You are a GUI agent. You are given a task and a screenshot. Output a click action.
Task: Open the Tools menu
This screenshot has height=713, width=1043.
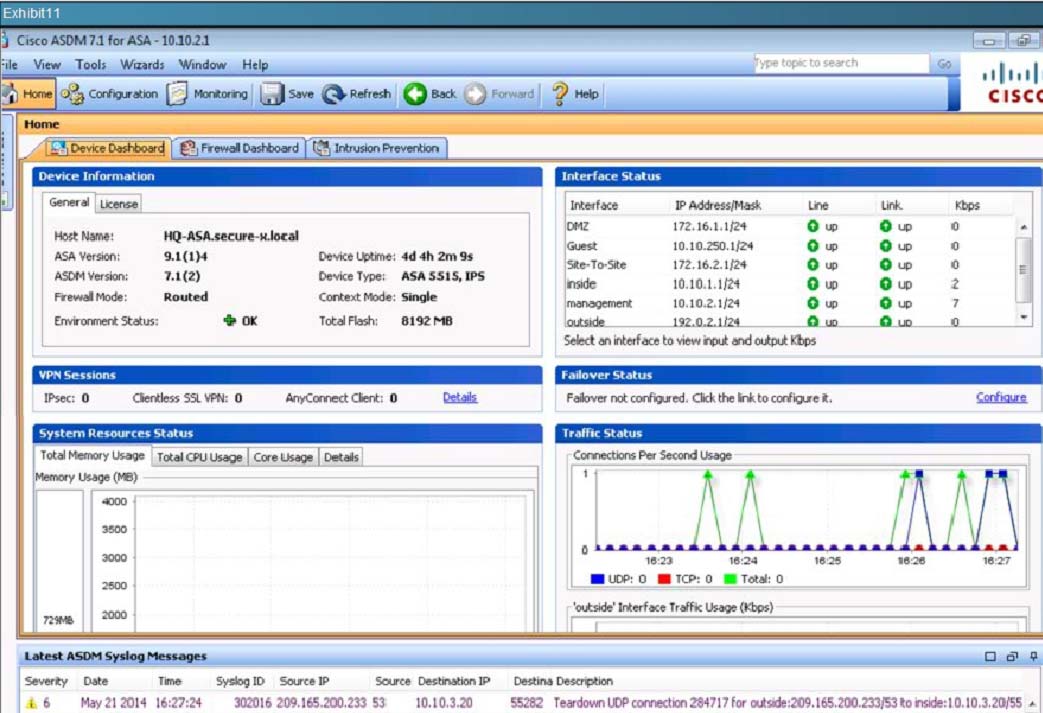(x=90, y=65)
